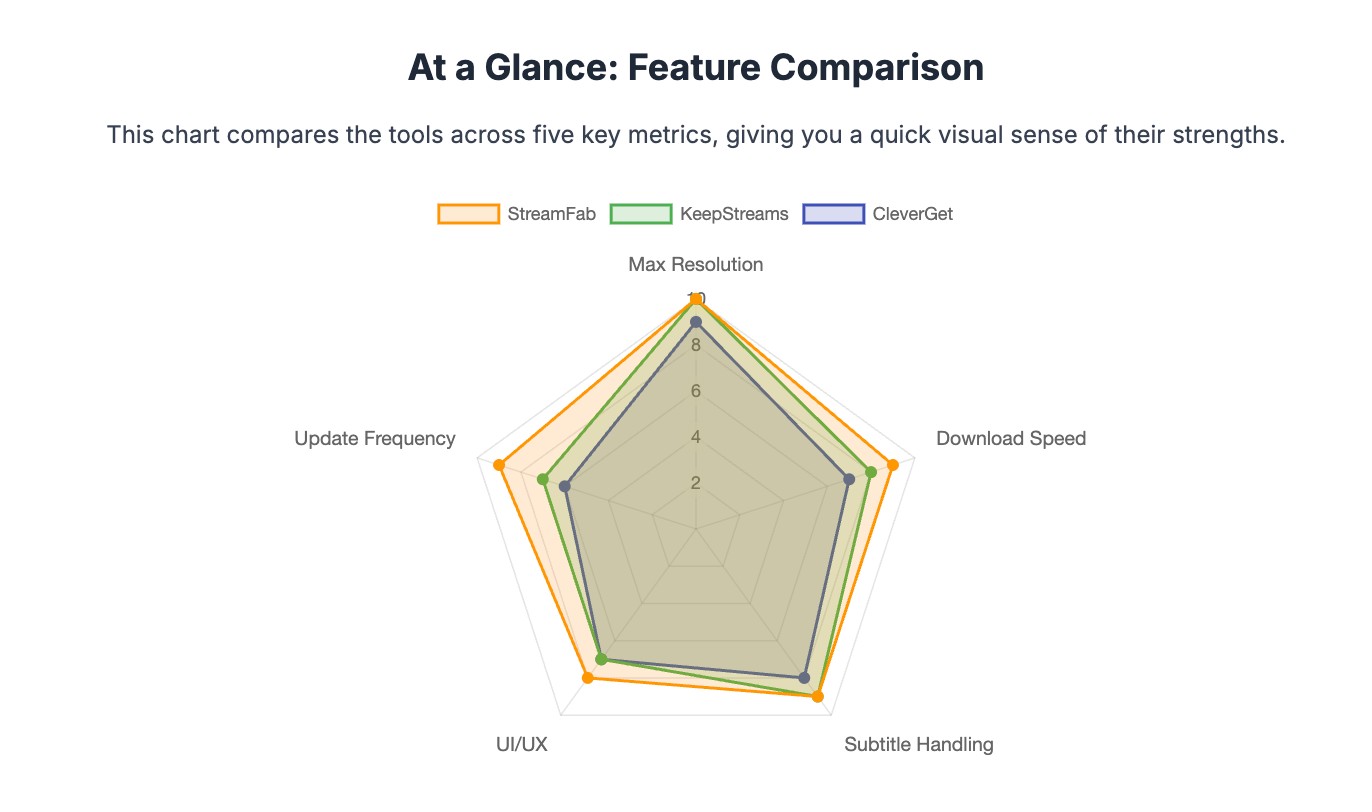Click the StreamFab legend text label
The width and height of the screenshot is (1372, 812).
tap(552, 214)
